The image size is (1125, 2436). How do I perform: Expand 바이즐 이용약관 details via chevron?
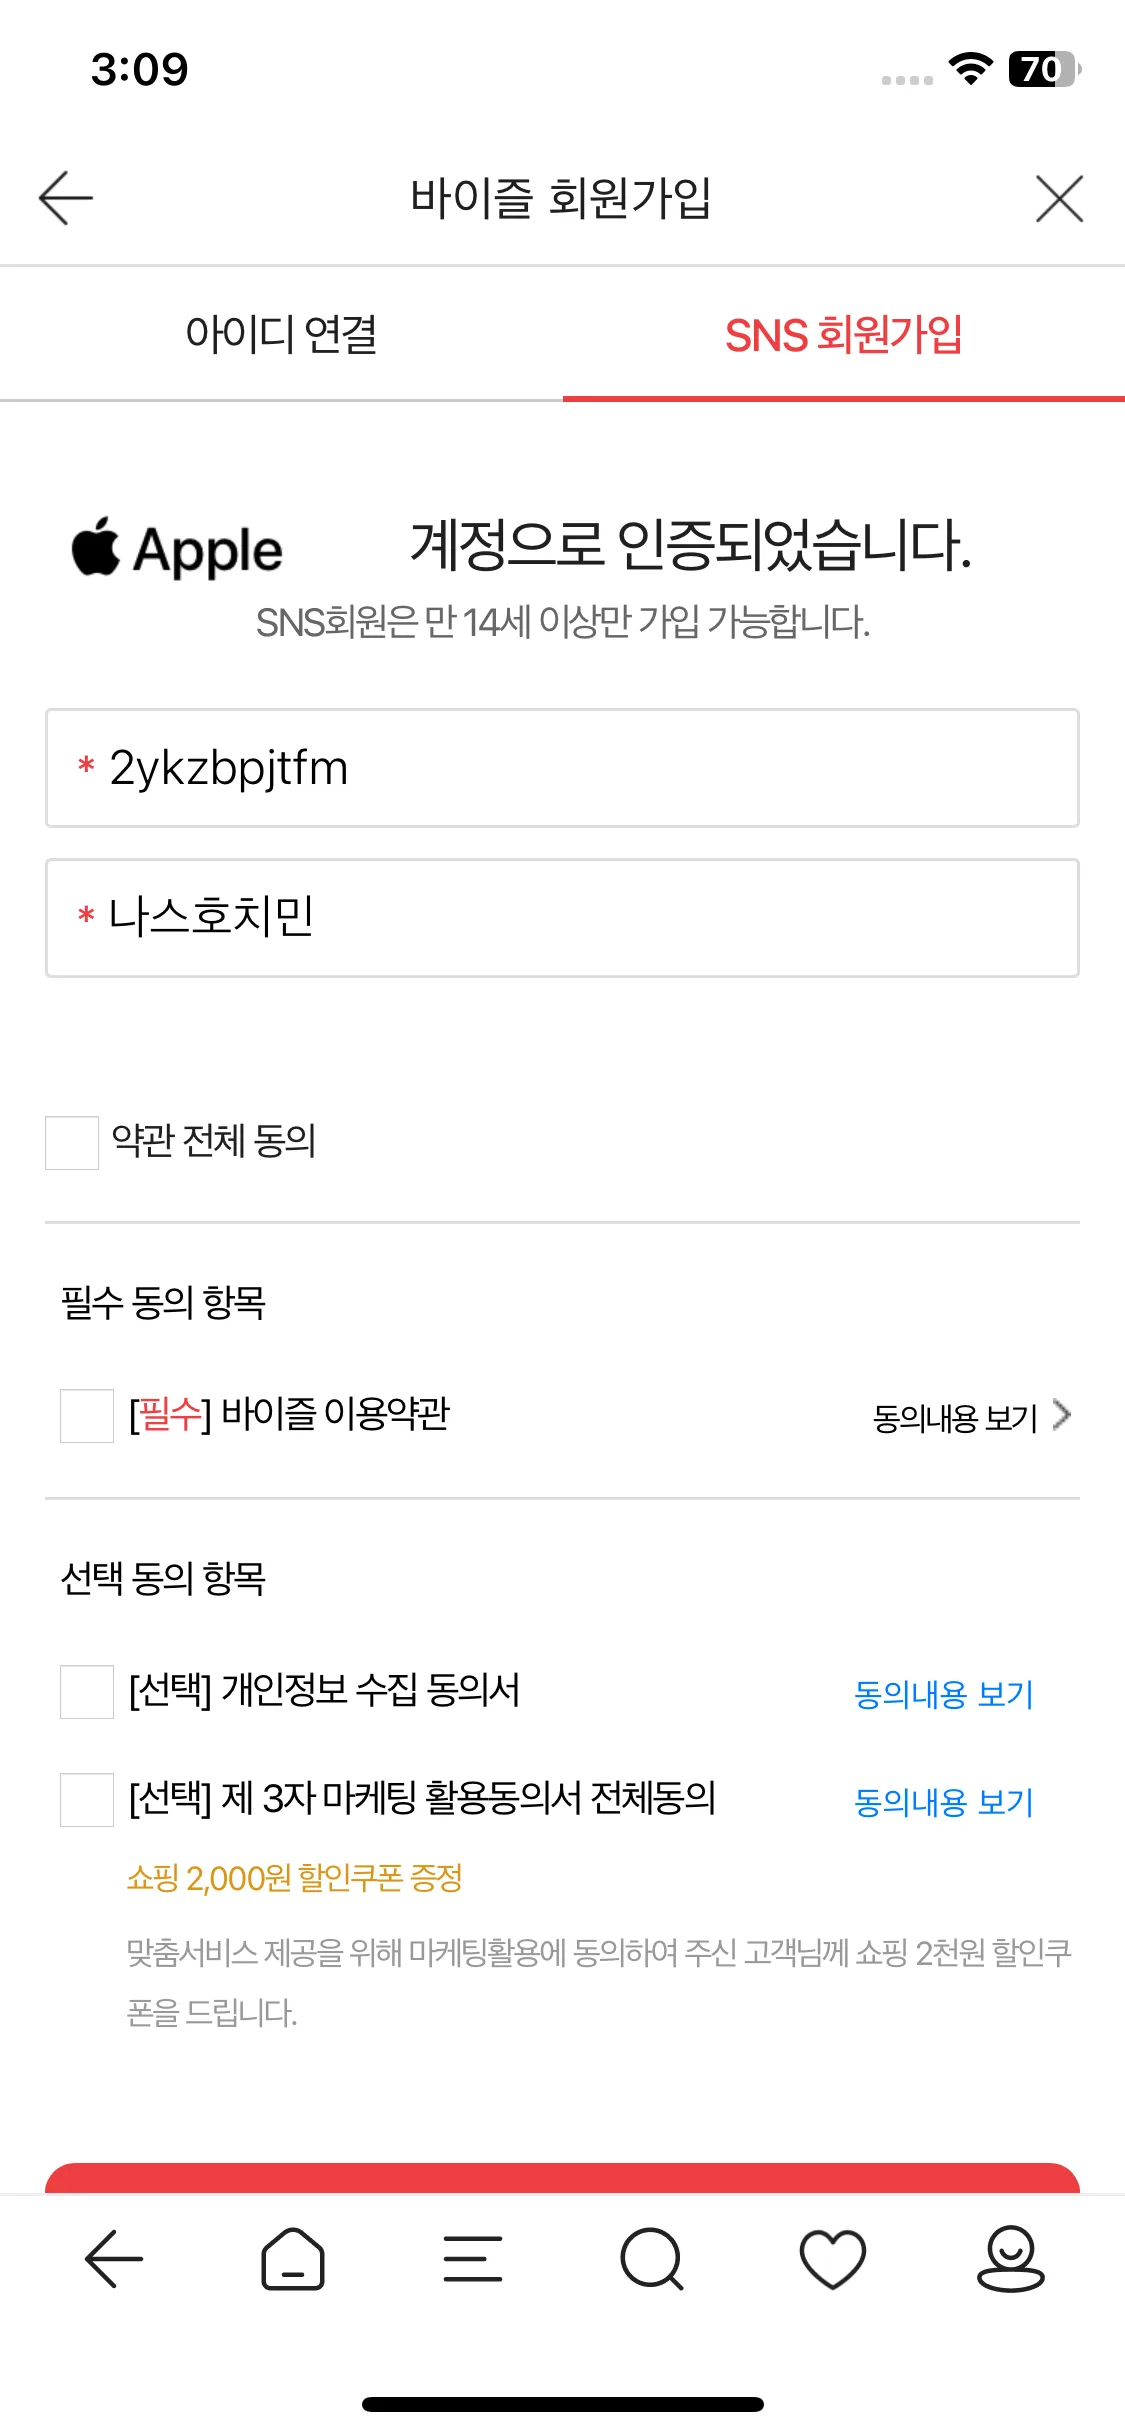tap(1062, 1415)
